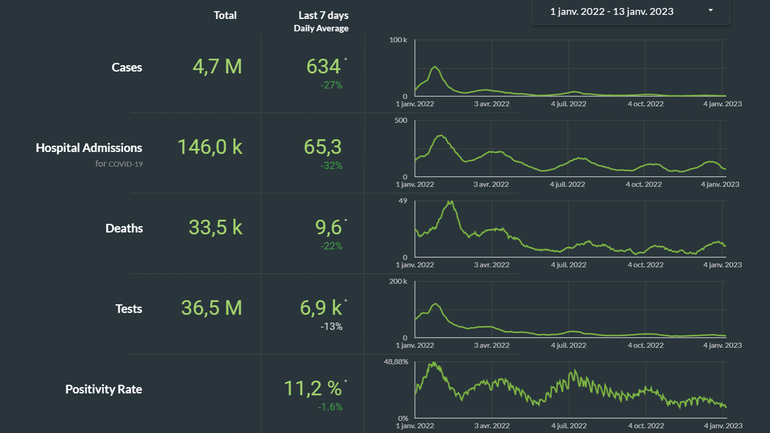Click the Cases trend chart
770x433 pixels.
[572, 69]
